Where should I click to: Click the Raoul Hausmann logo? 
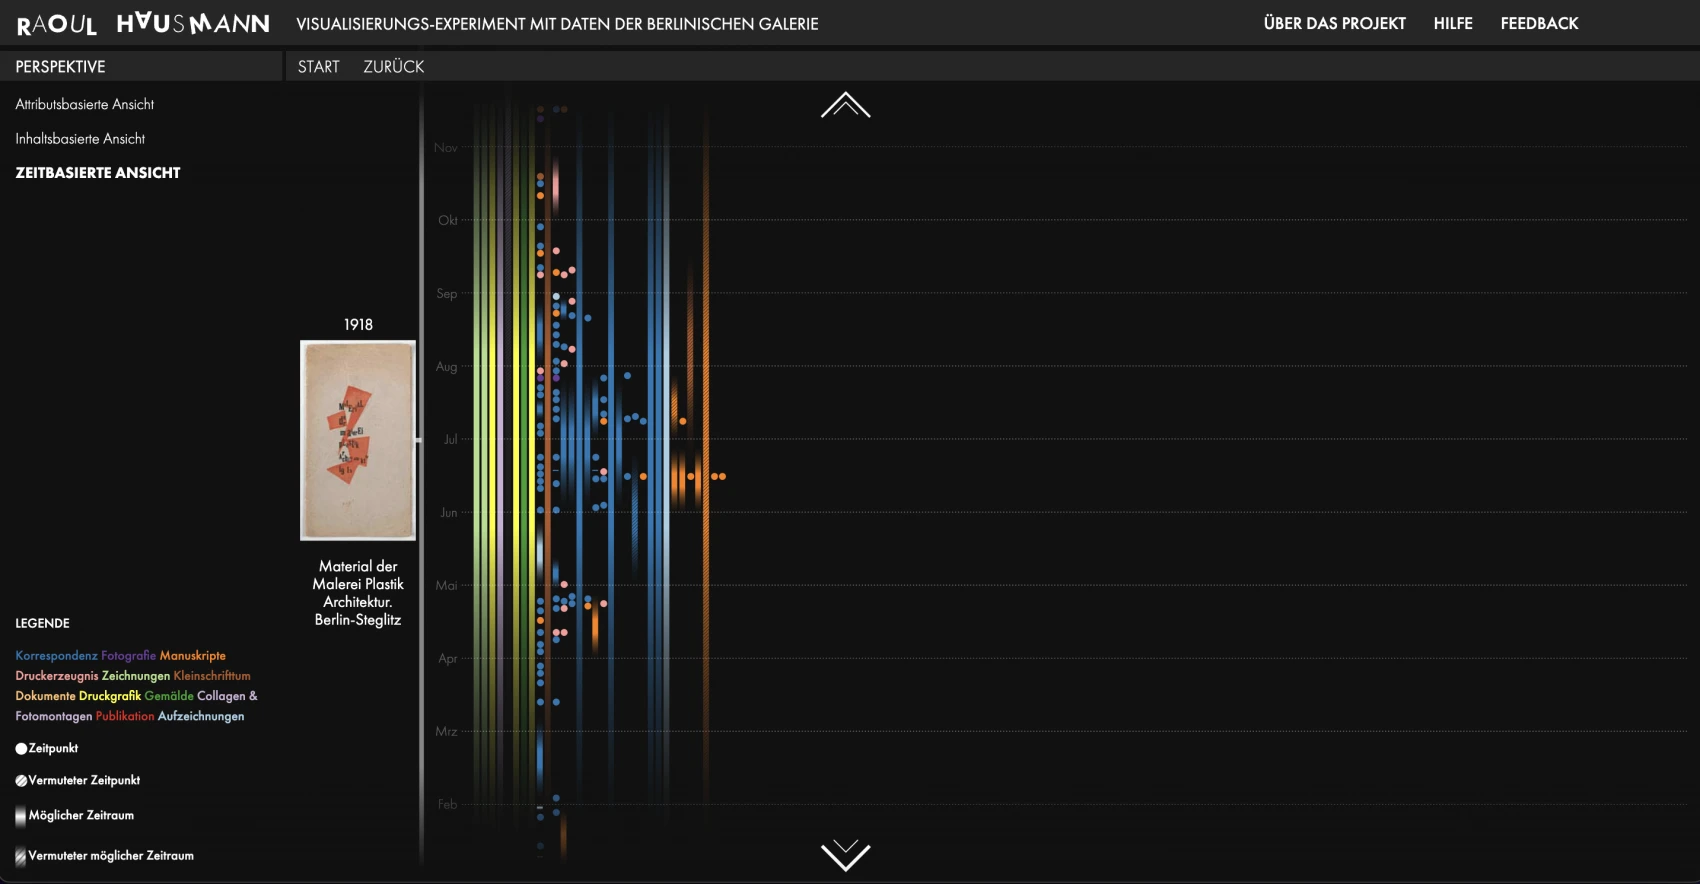(143, 23)
